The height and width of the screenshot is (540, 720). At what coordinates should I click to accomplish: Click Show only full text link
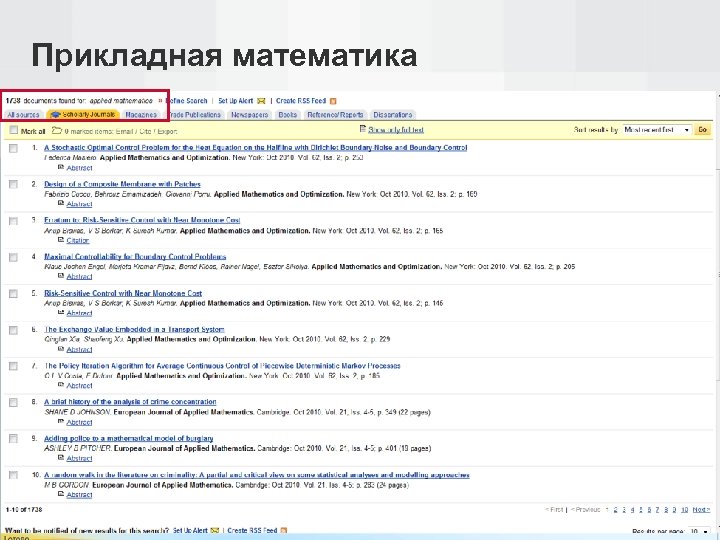click(396, 130)
